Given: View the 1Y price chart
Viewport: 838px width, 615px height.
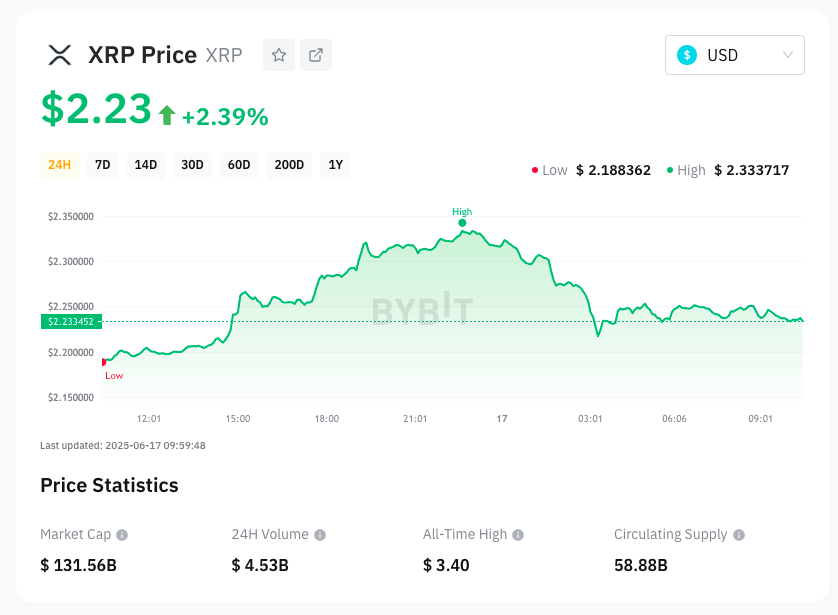Looking at the screenshot, I should [x=336, y=165].
